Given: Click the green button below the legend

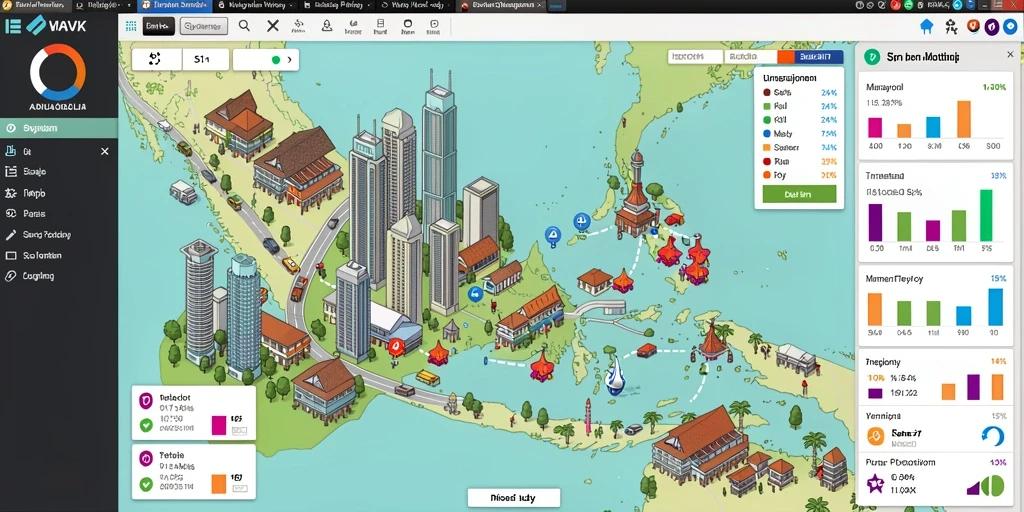Looking at the screenshot, I should coord(799,194).
